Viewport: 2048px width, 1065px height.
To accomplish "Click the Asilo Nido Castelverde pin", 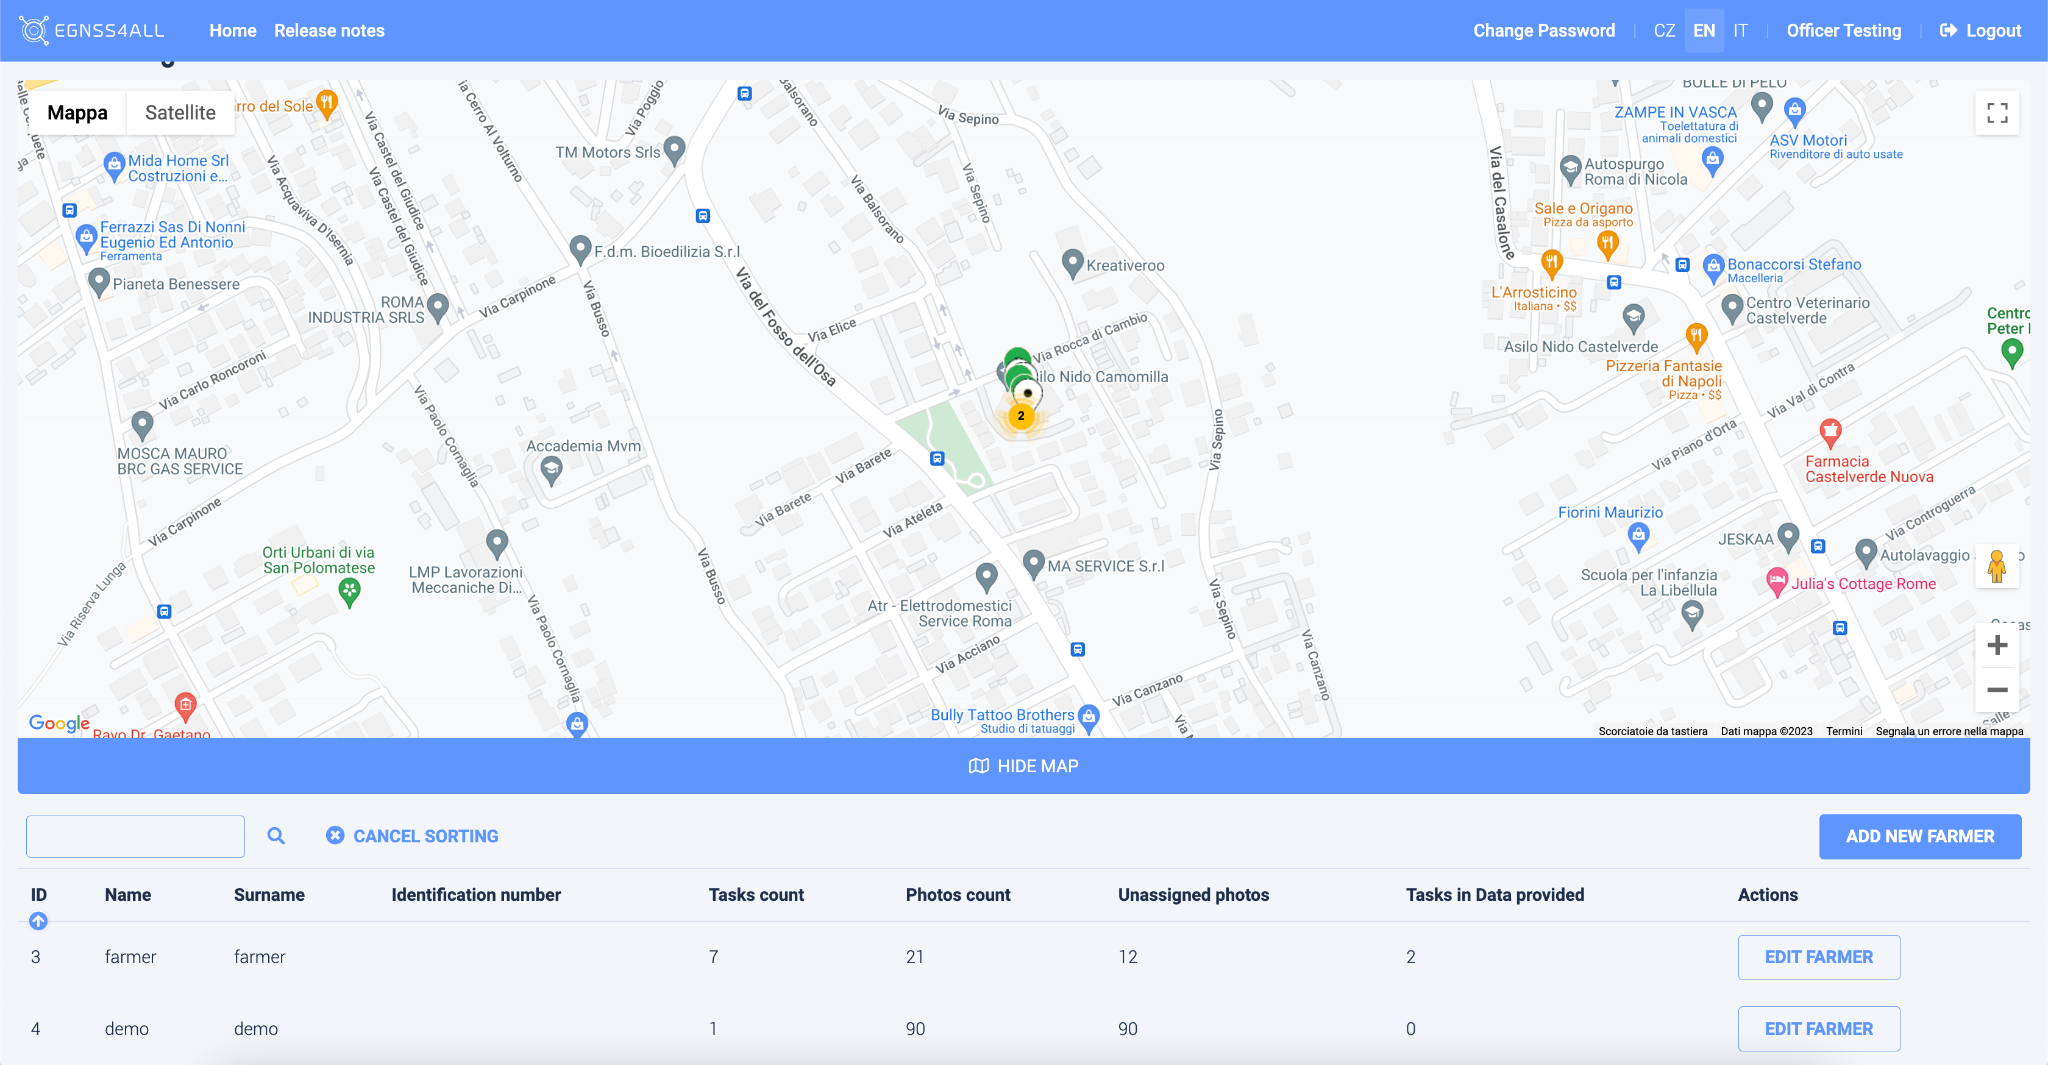I will (x=1633, y=318).
